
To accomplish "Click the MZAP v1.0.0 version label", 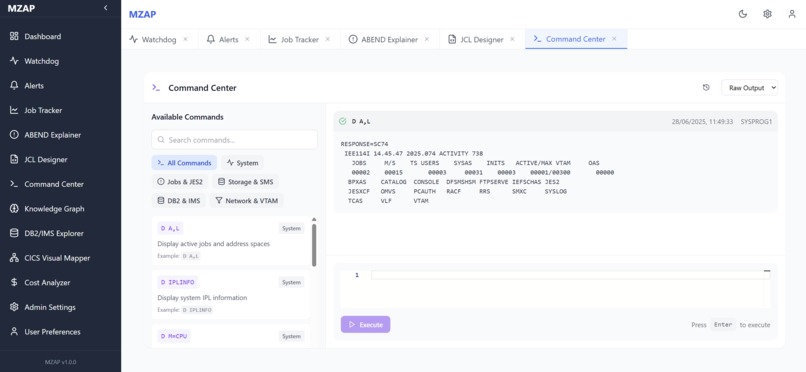I will tap(60, 362).
